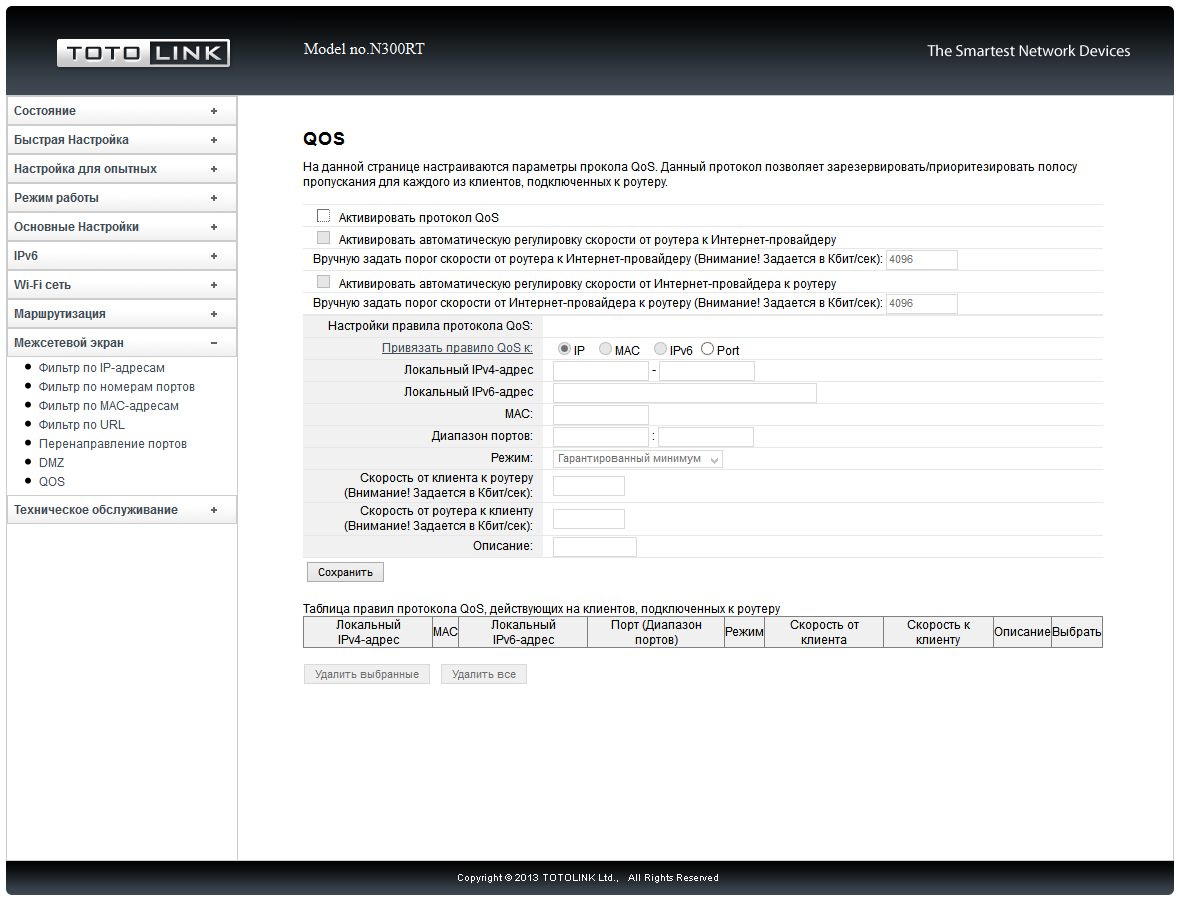Click the Удалить все button
This screenshot has height=900, width=1180.
[484, 674]
